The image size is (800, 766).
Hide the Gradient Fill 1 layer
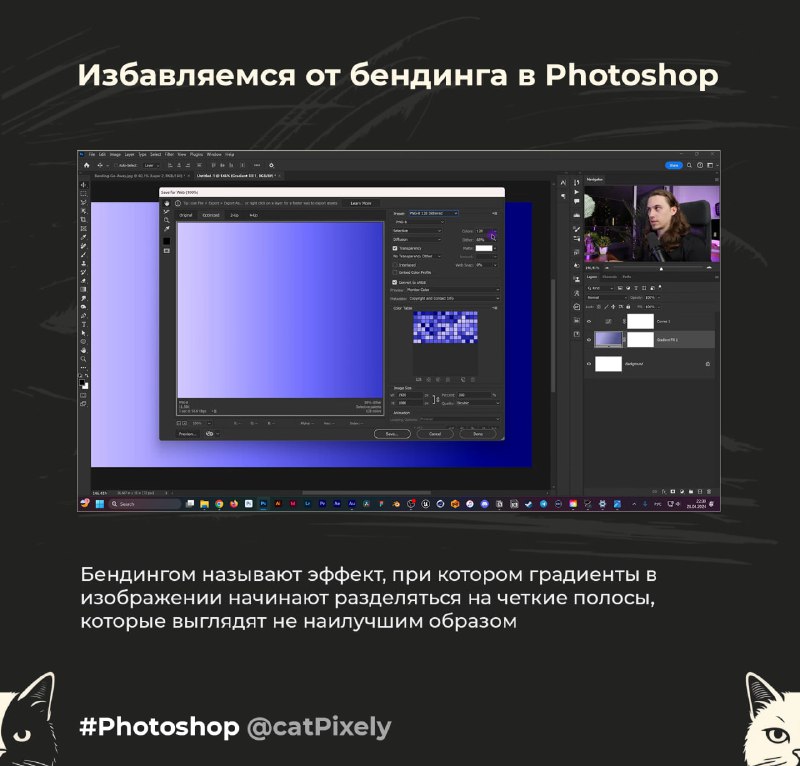point(589,339)
